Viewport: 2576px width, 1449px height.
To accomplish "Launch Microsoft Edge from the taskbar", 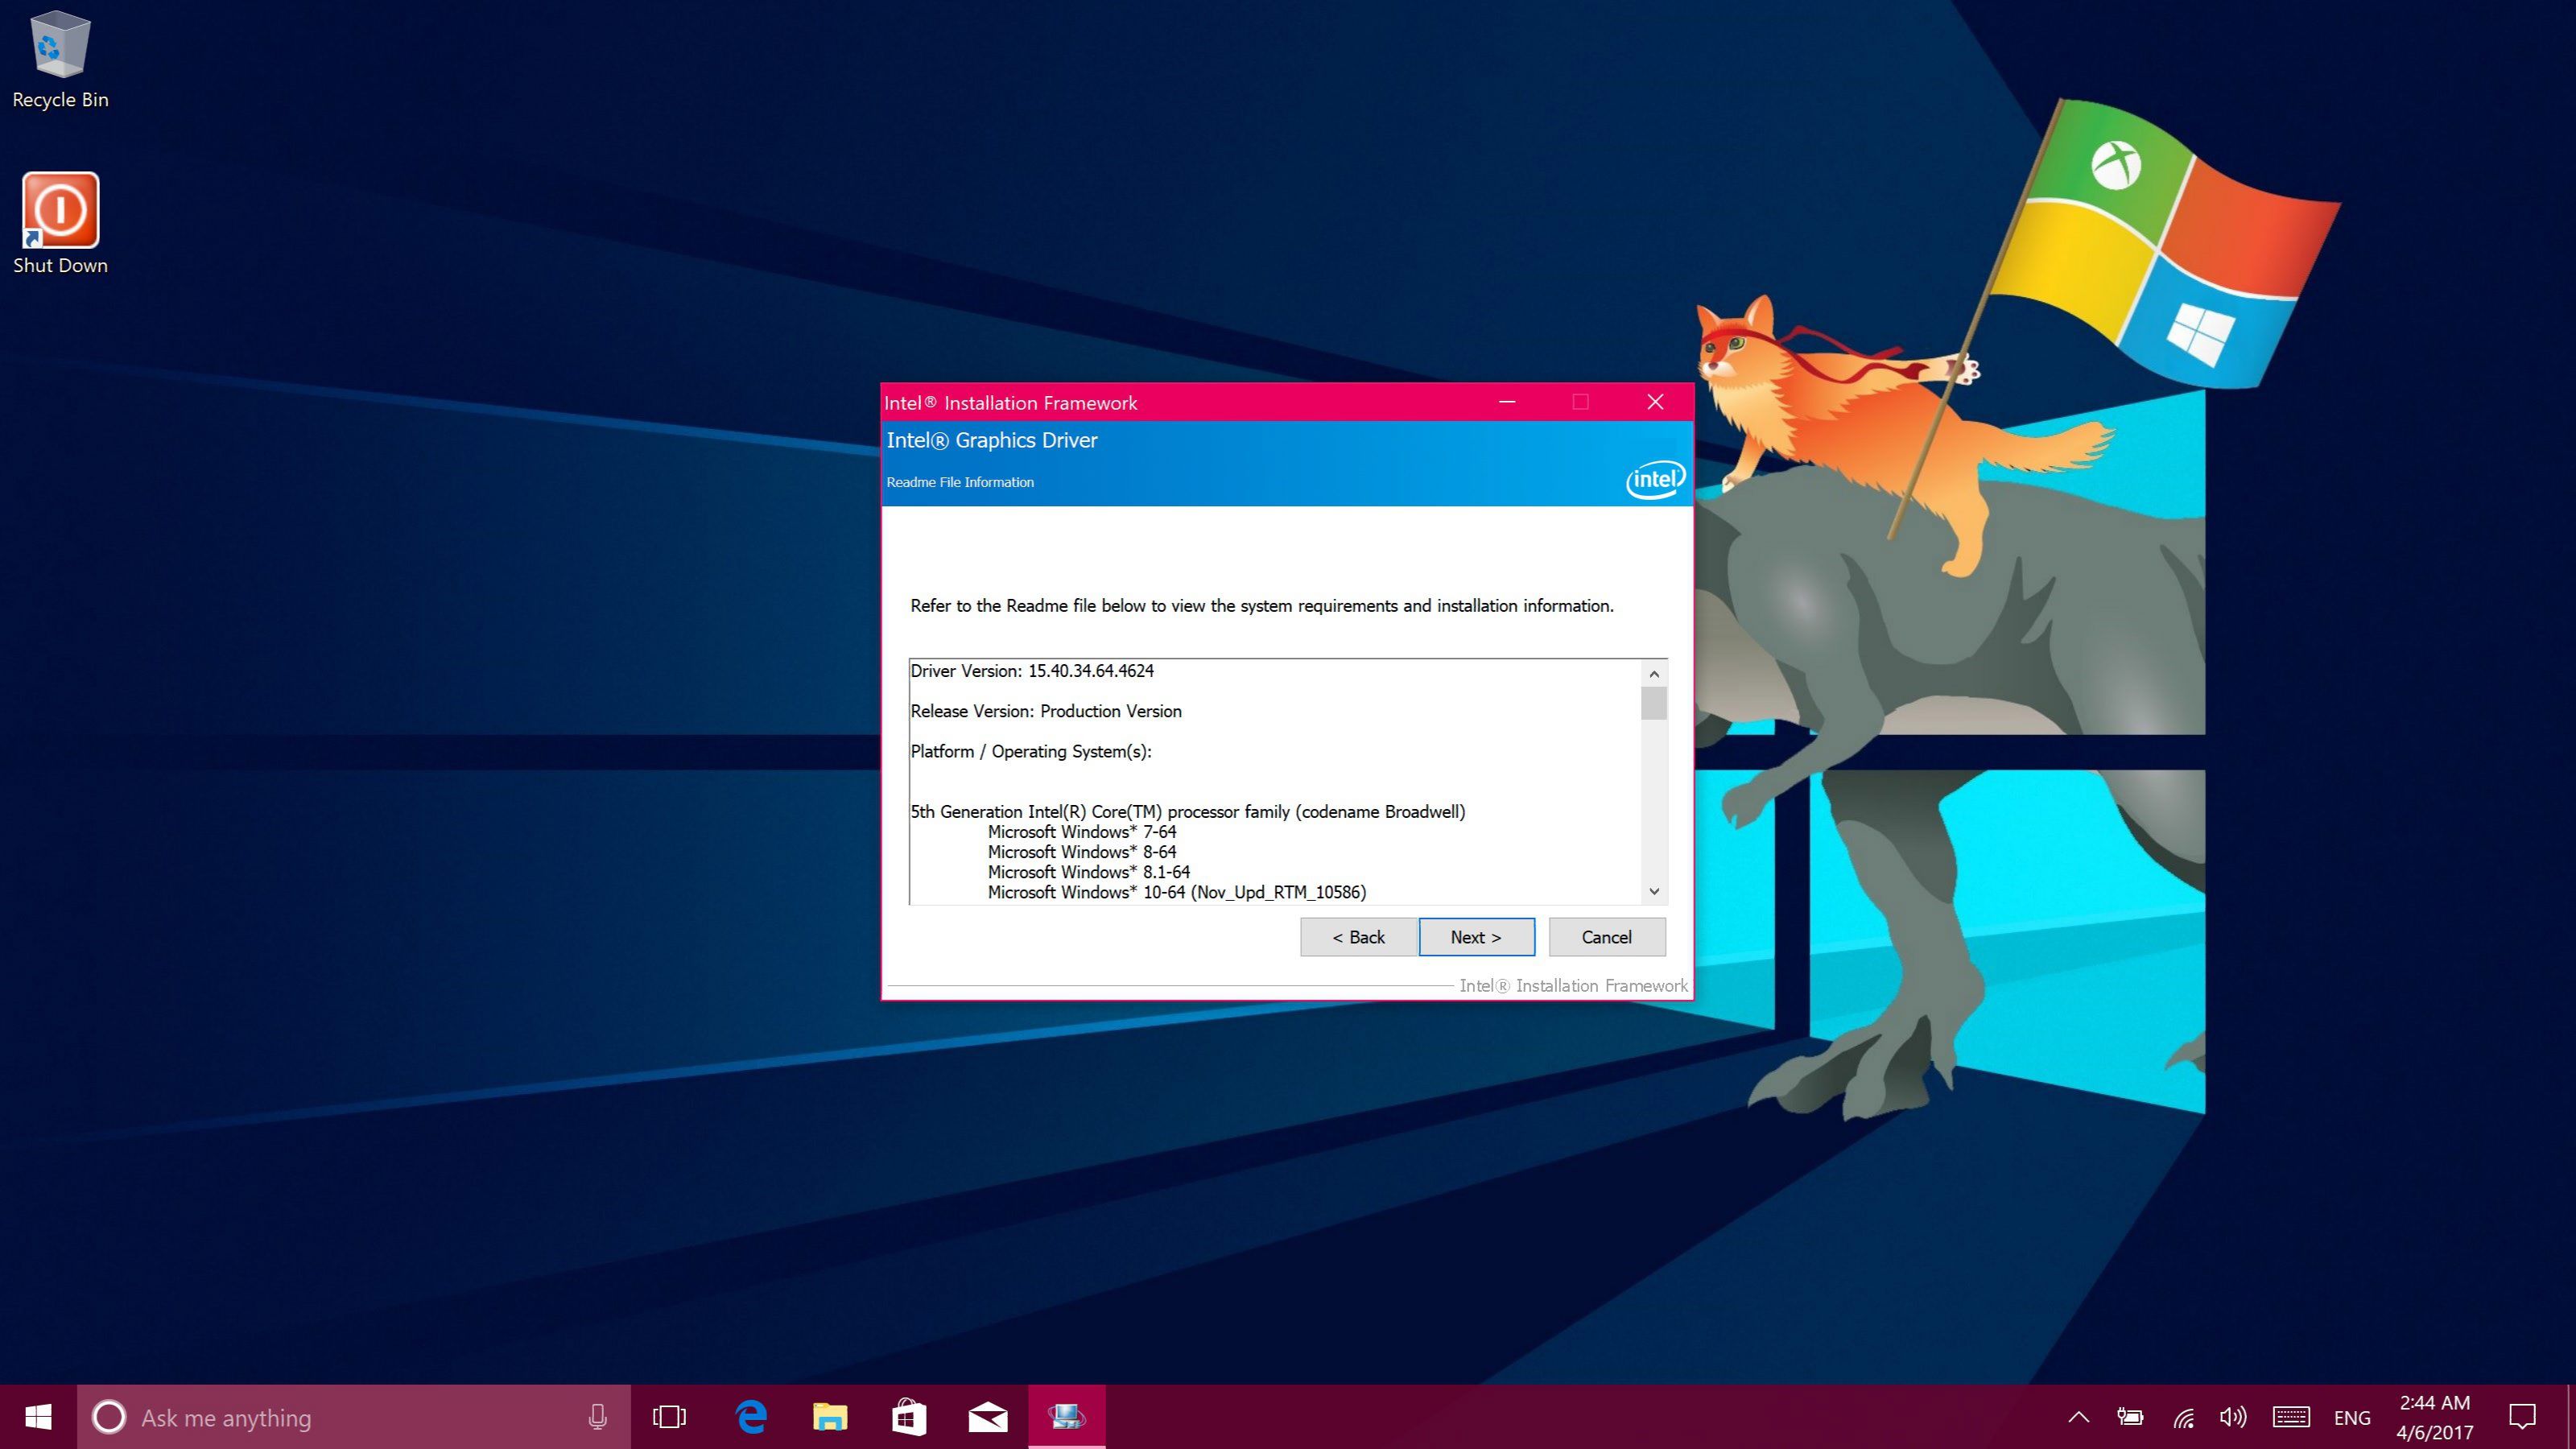I will pos(751,1417).
